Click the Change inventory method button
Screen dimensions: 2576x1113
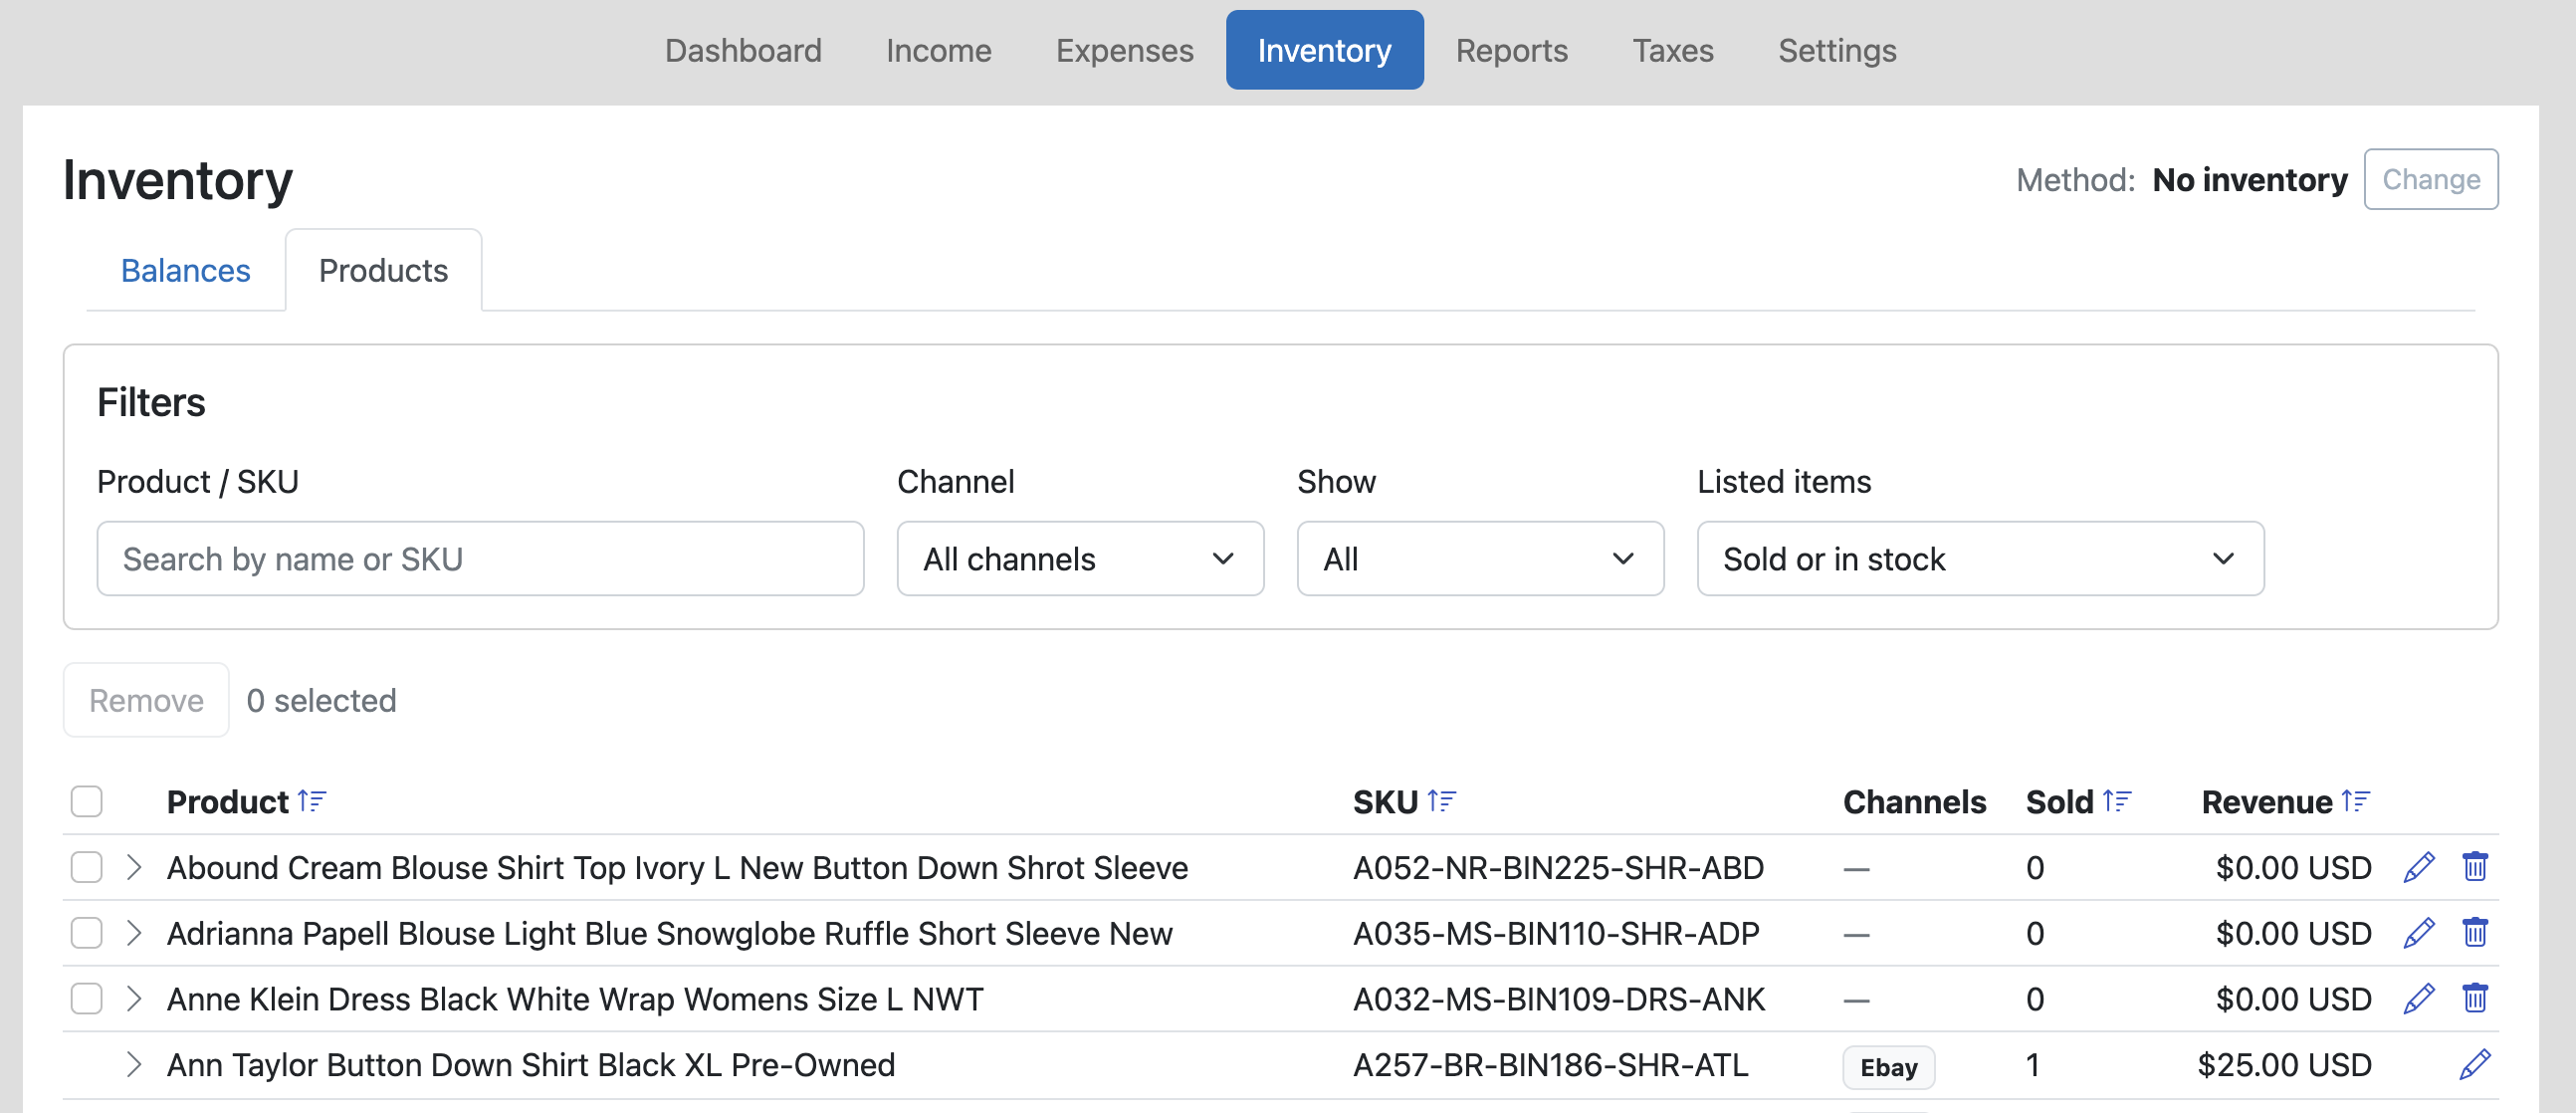[2430, 180]
